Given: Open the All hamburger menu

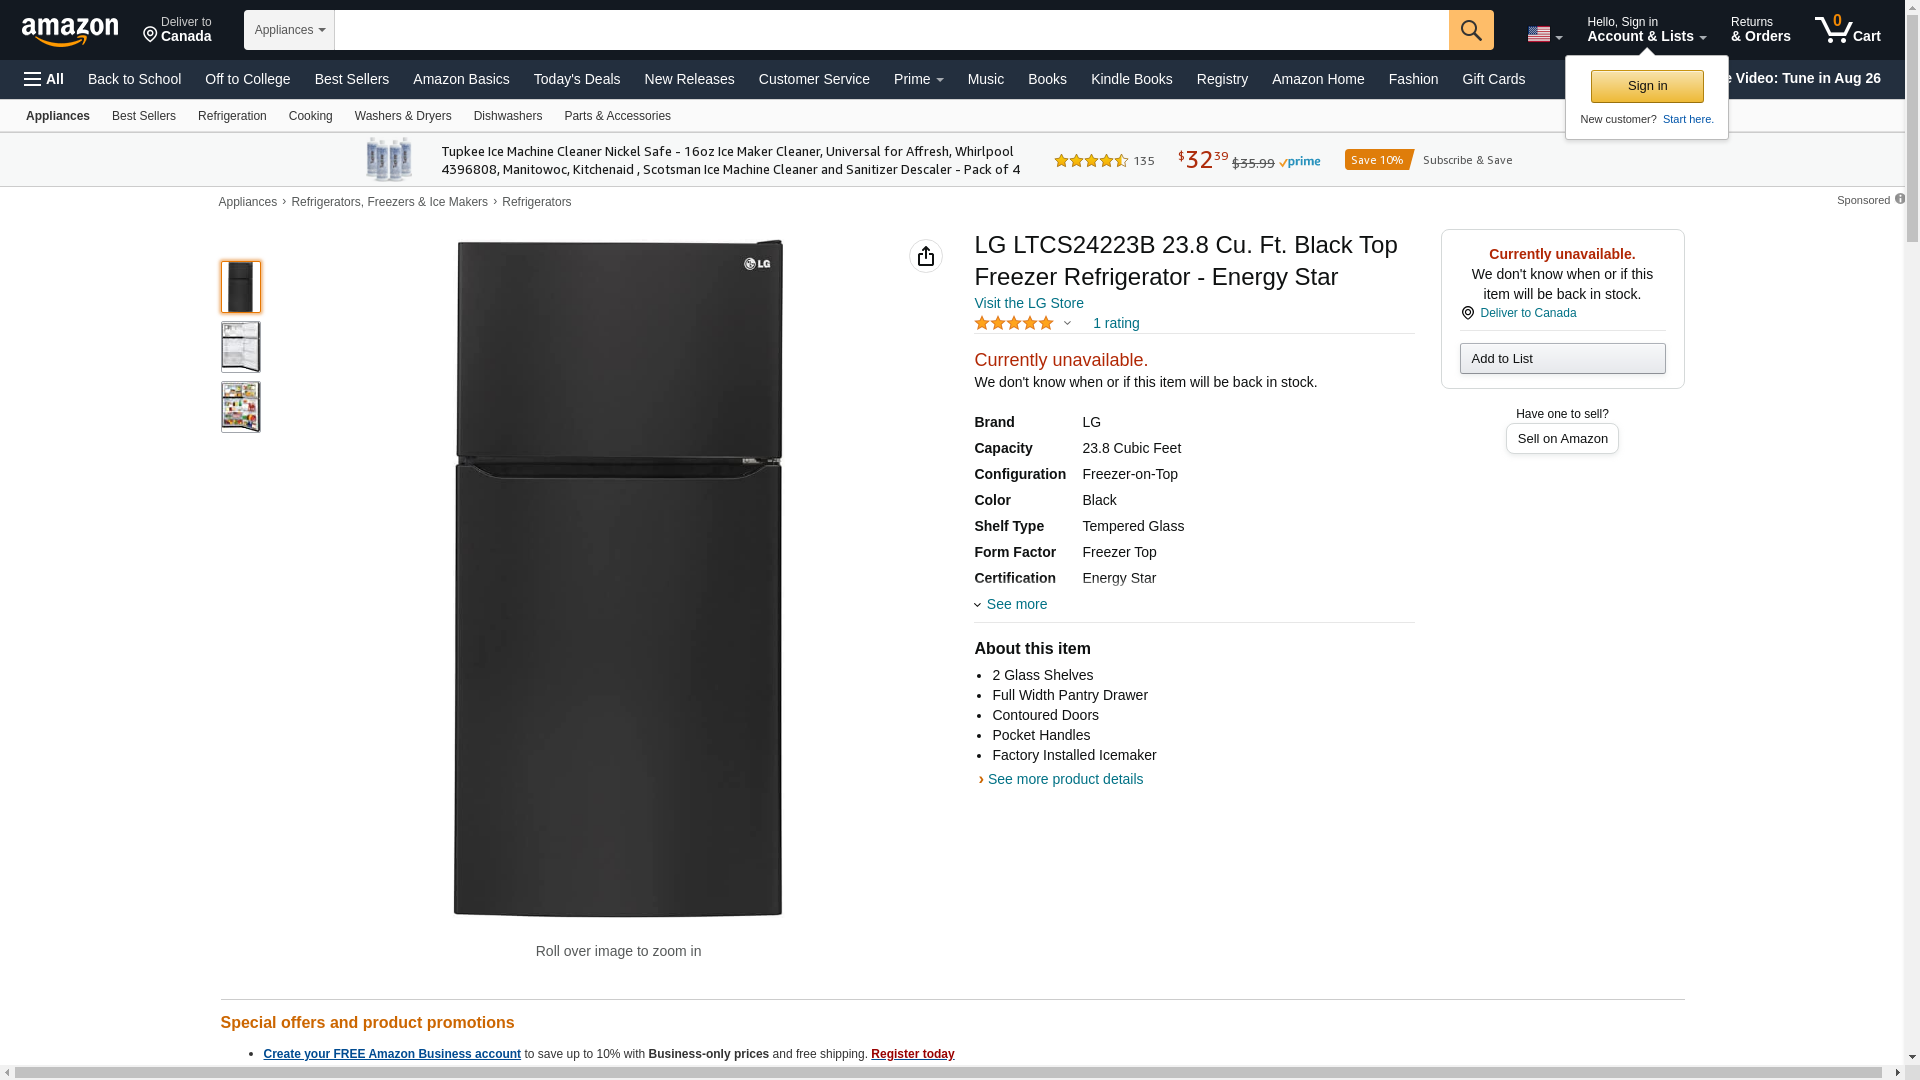Looking at the screenshot, I should 44,79.
